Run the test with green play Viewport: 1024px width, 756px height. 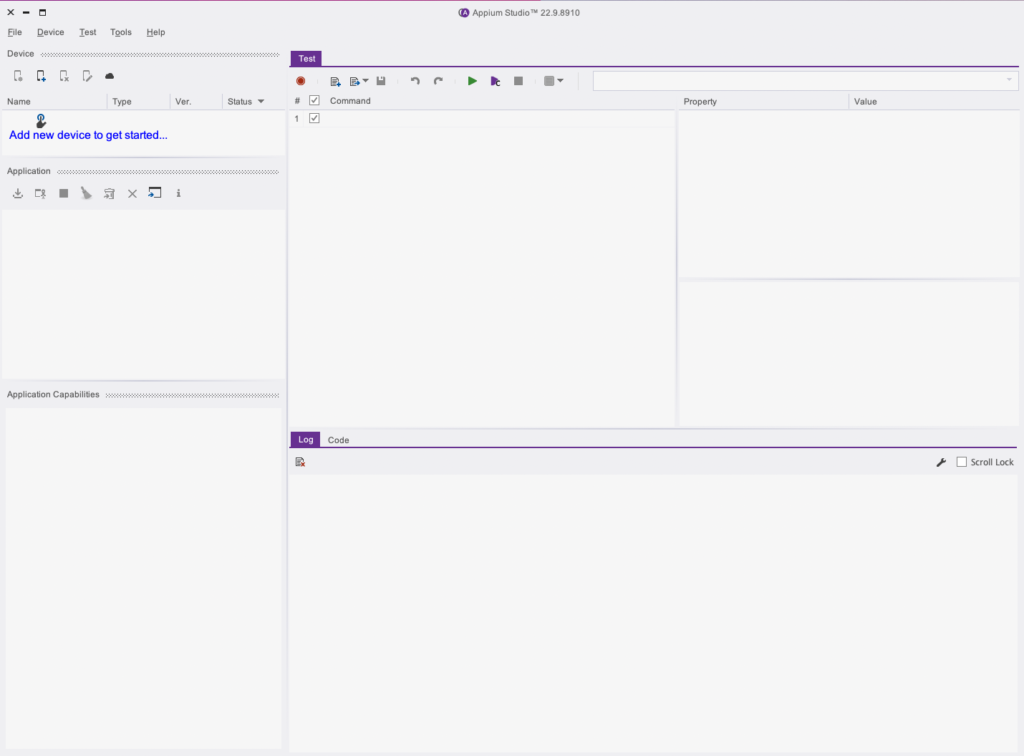point(472,81)
